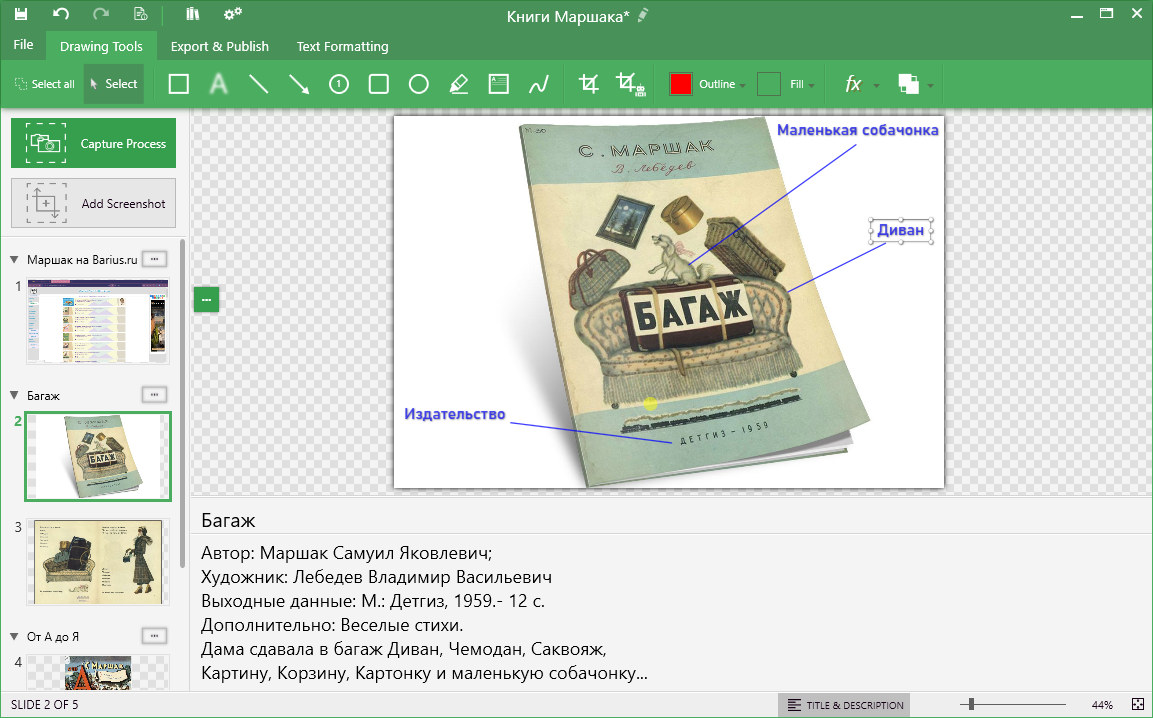Click the red Outline color swatch

tap(681, 84)
